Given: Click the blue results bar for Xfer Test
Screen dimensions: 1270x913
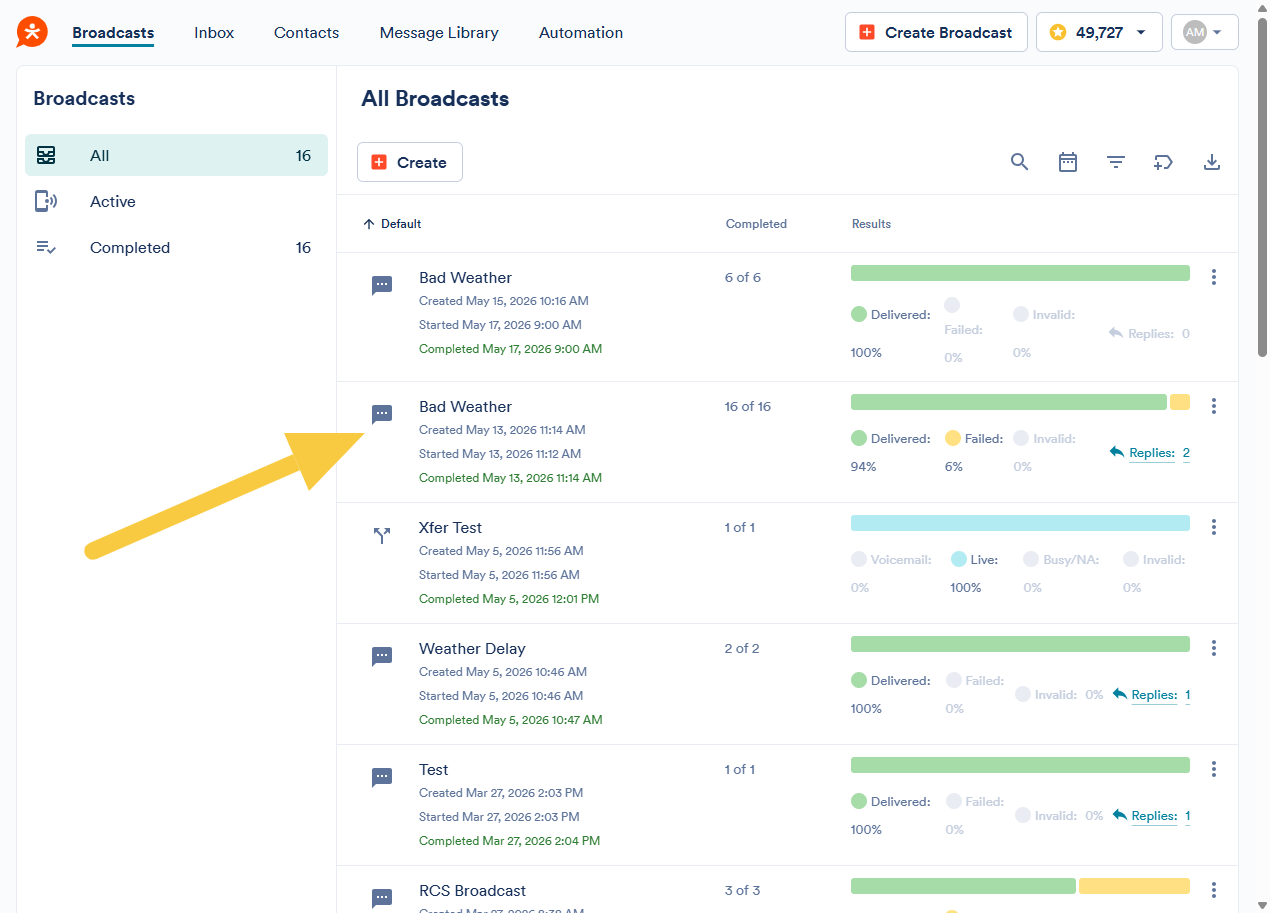Looking at the screenshot, I should pos(1020,523).
